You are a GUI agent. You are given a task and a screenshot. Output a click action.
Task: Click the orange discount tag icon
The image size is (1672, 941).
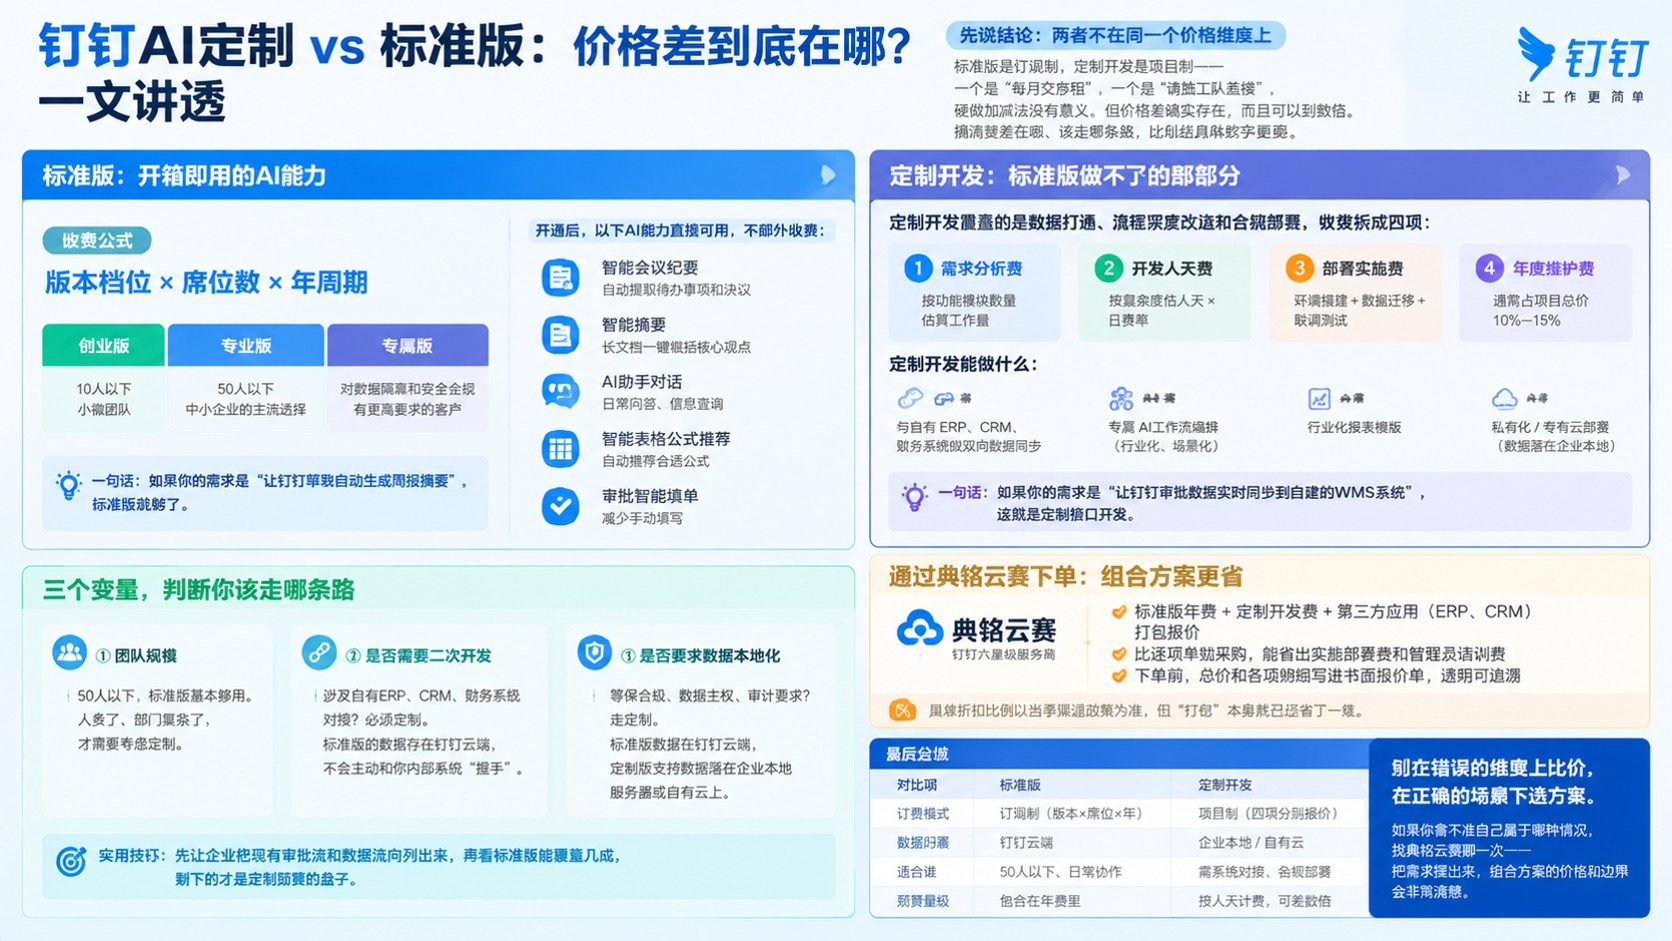902,710
